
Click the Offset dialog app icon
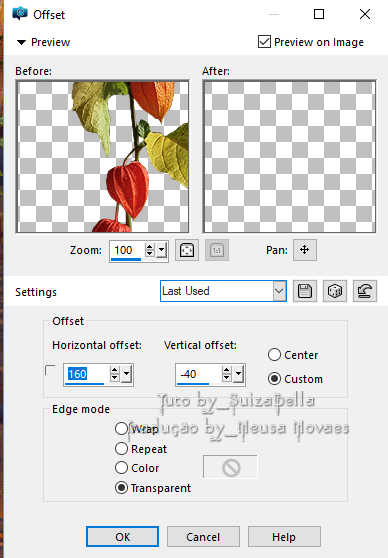click(20, 14)
